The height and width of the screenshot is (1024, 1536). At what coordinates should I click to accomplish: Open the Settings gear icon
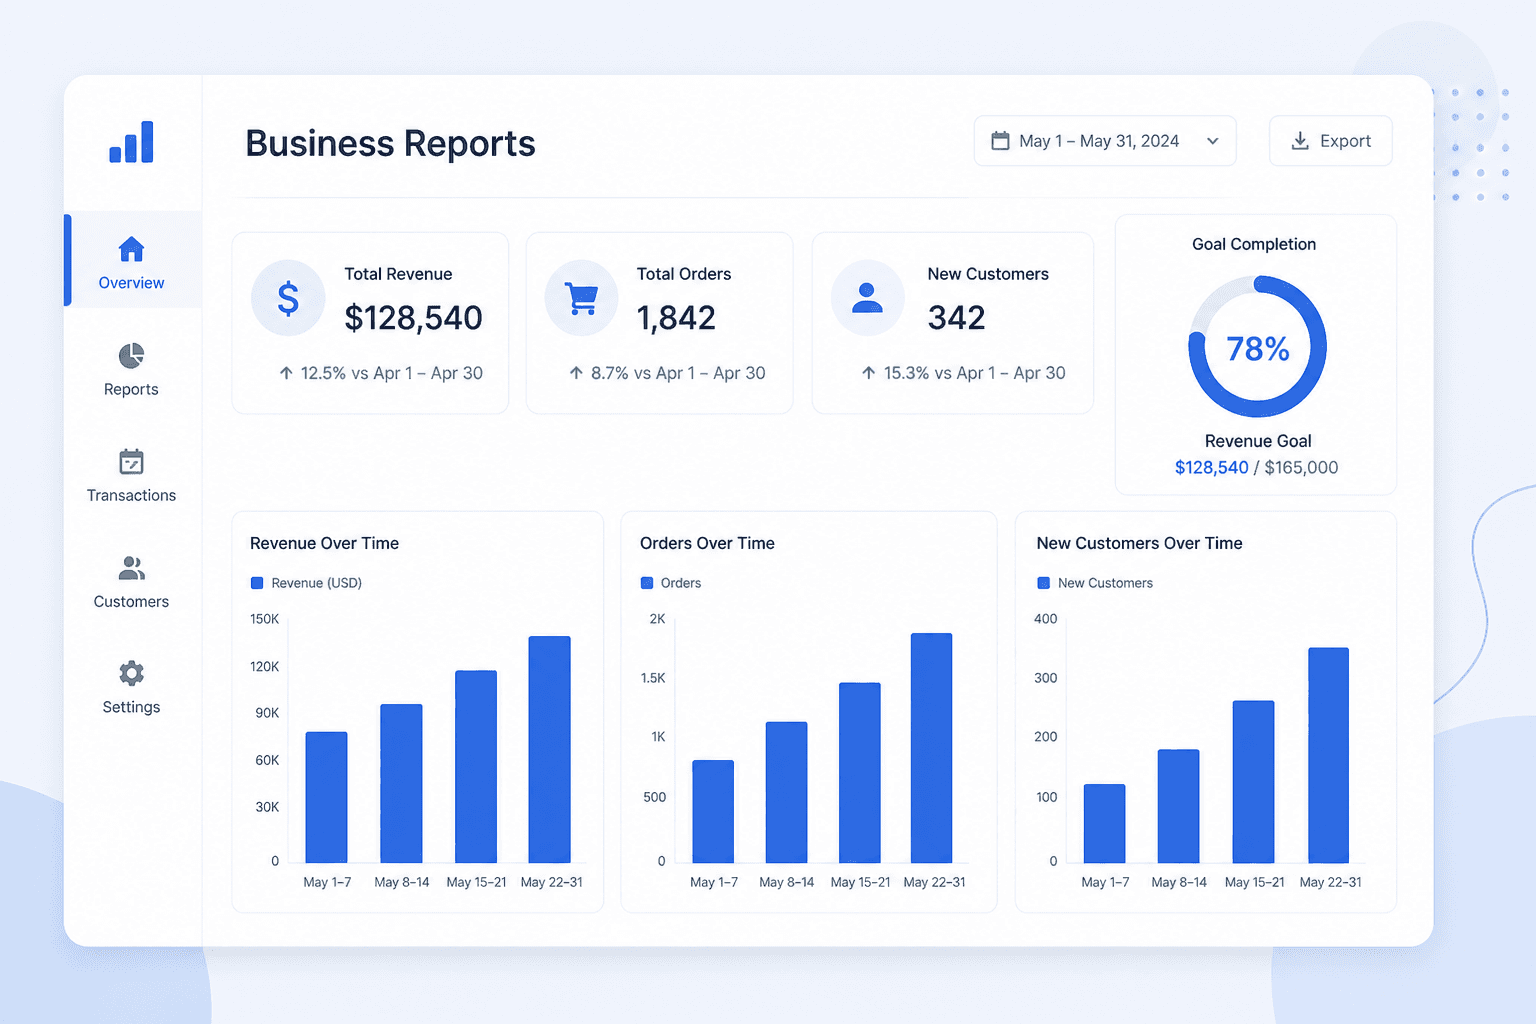[131, 673]
